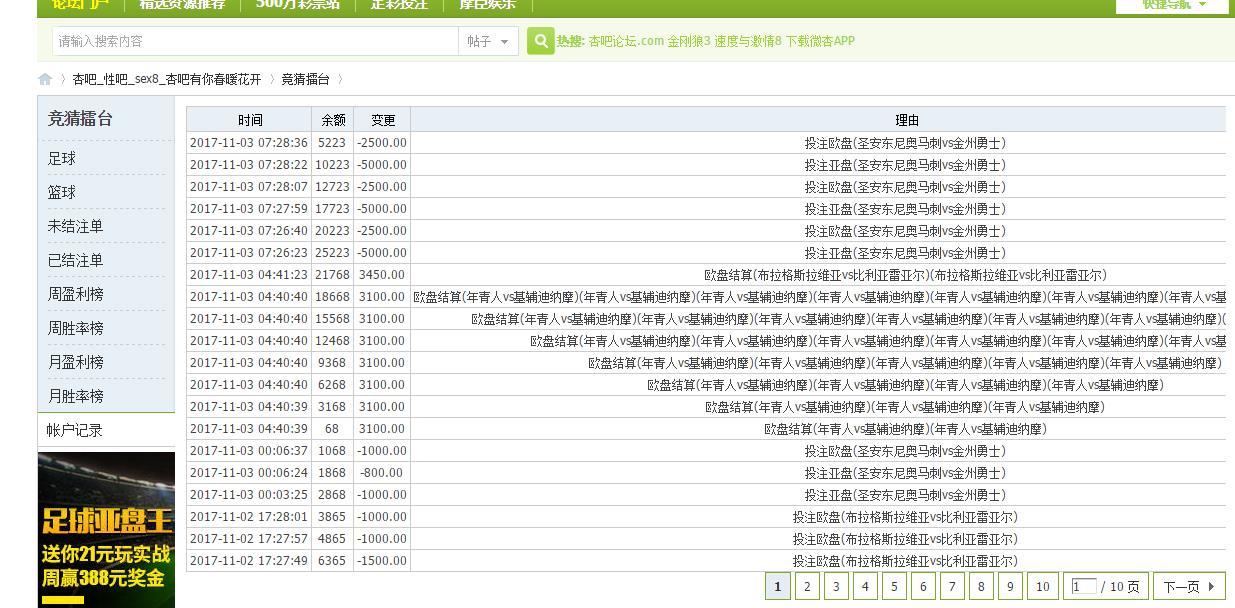
Task: Expand the 快捷导航 quick navigation menu
Action: (1173, 5)
